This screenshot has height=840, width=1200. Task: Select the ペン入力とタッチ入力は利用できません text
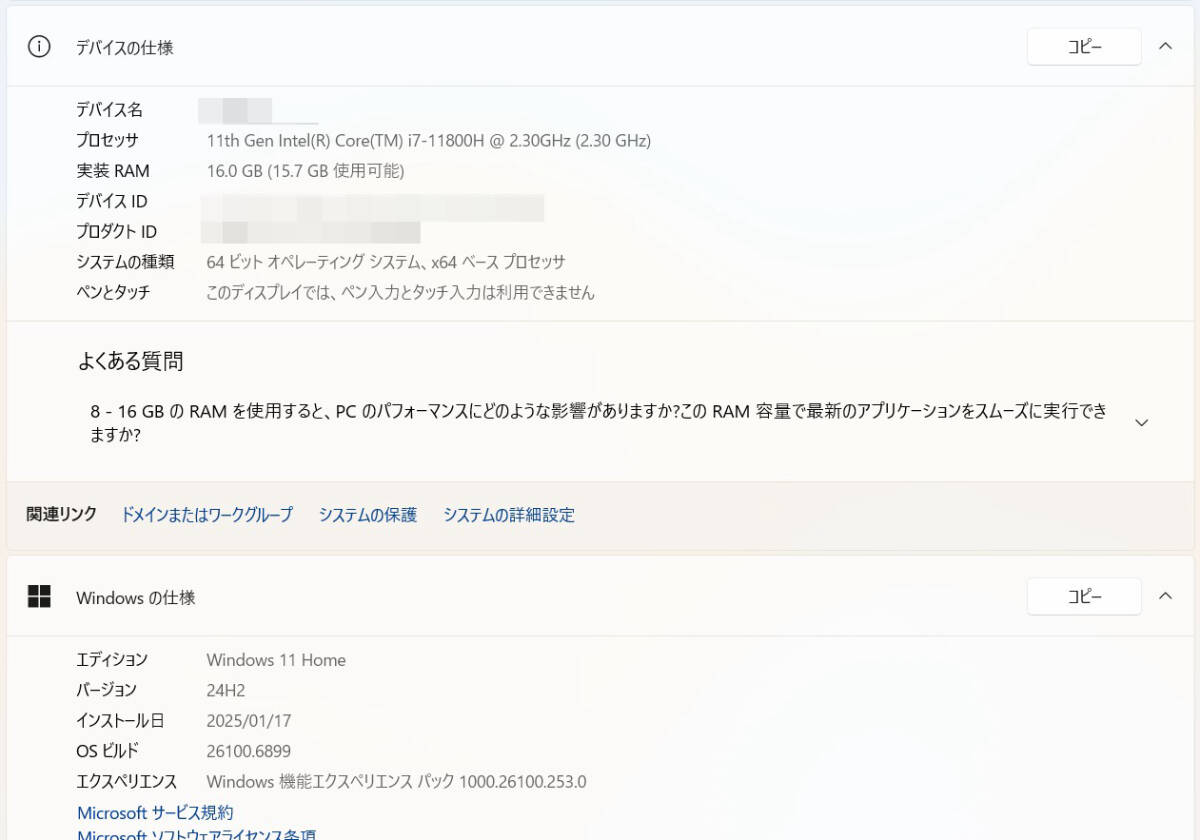(400, 293)
